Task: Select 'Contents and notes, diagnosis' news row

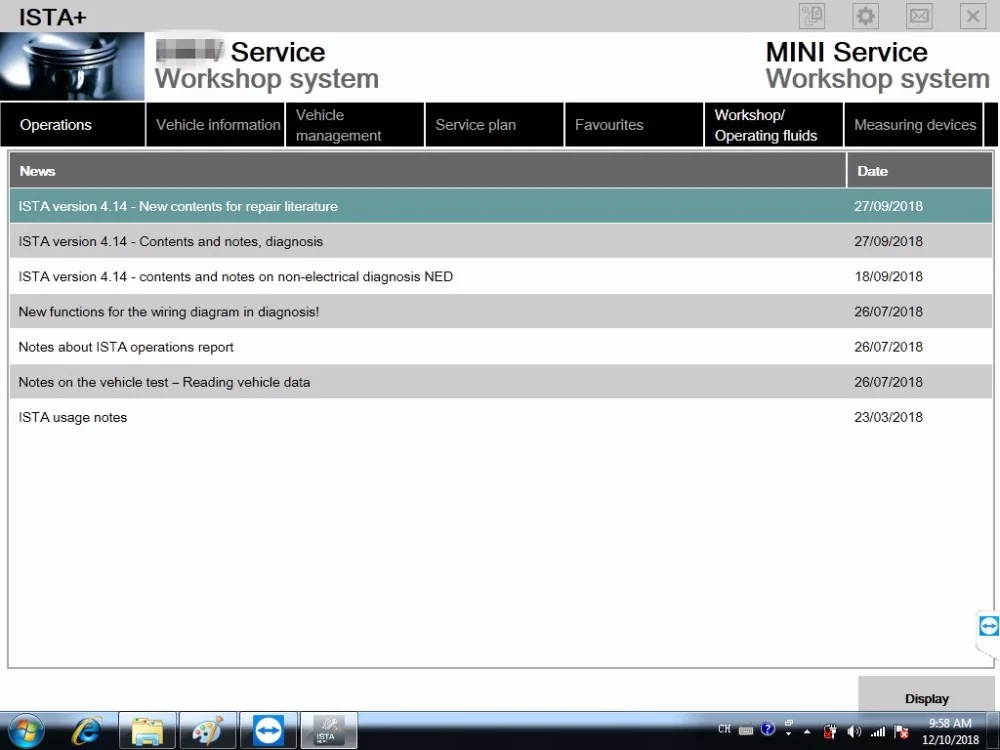Action: [x=501, y=241]
